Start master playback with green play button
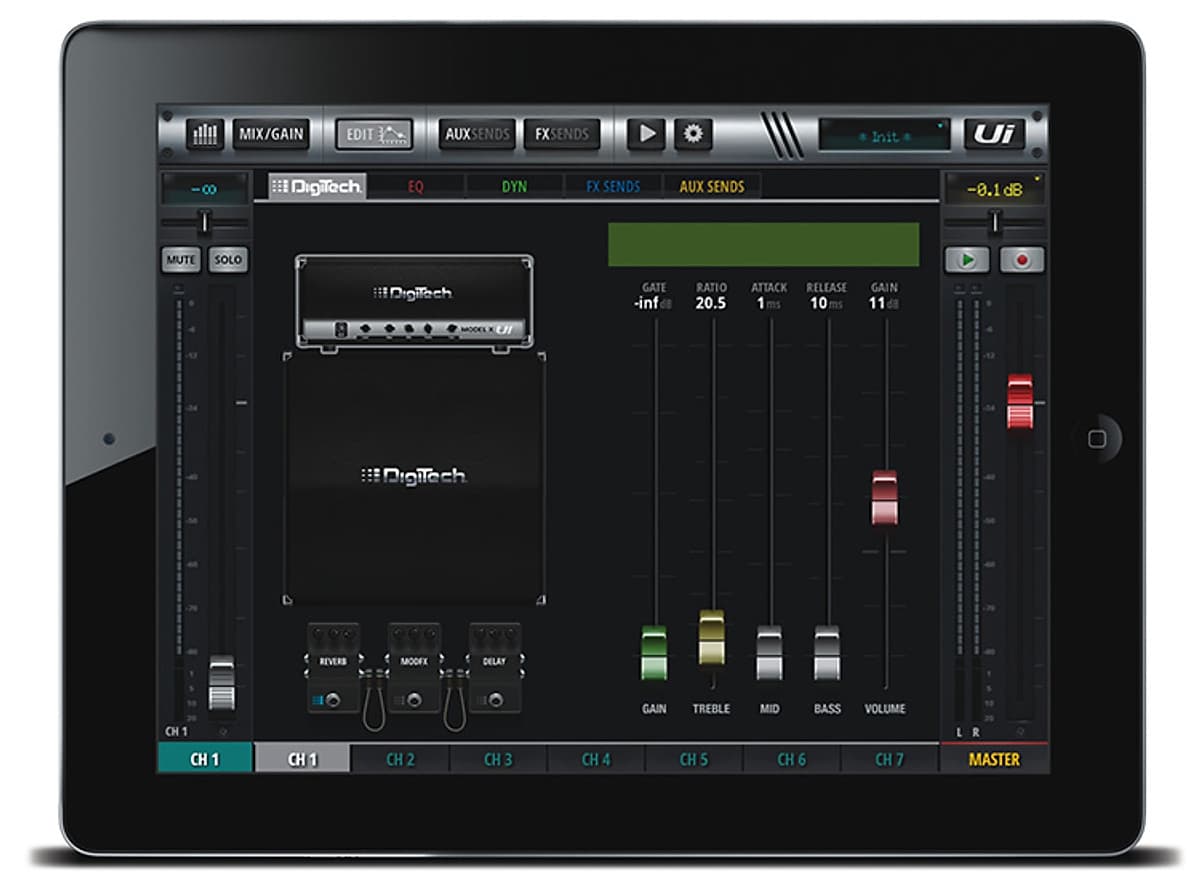1200x891 pixels. click(x=967, y=260)
